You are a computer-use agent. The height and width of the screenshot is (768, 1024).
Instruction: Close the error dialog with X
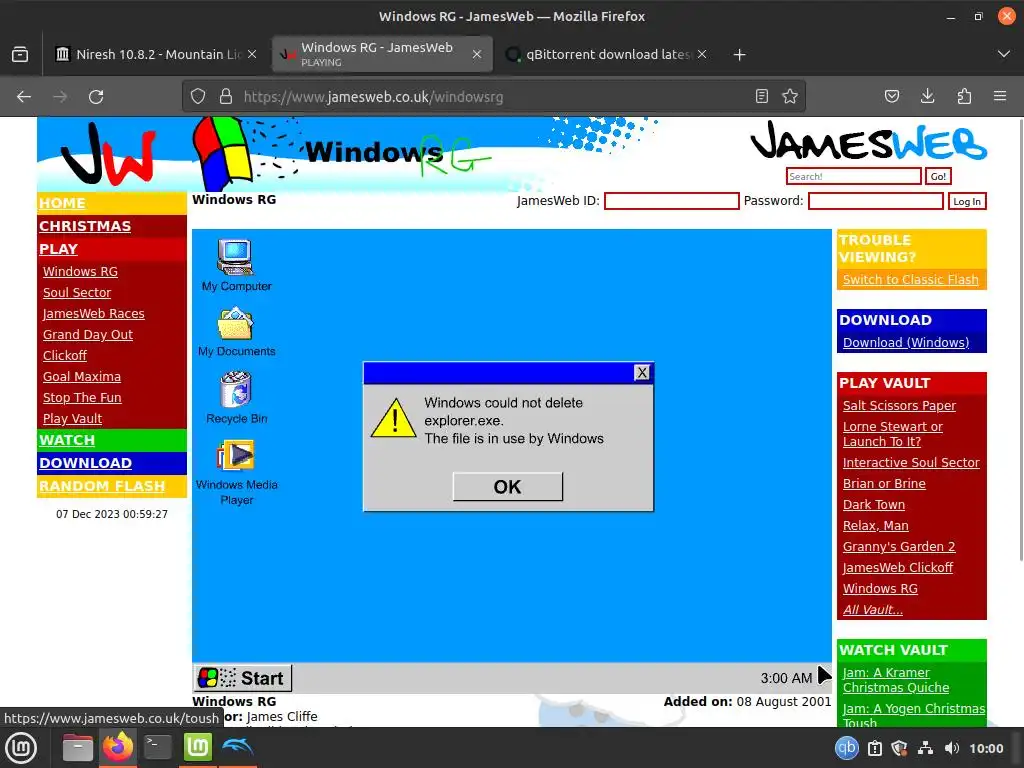pyautogui.click(x=642, y=372)
